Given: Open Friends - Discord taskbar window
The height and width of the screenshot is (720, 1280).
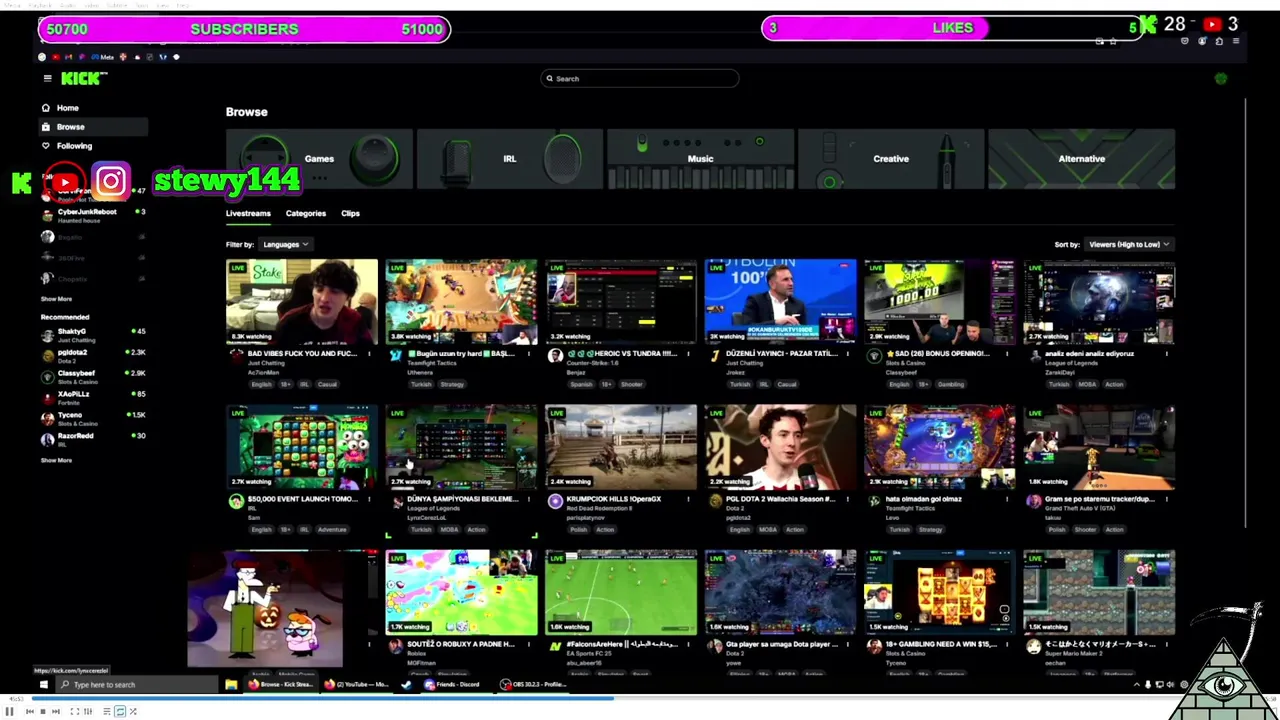Looking at the screenshot, I should [x=455, y=685].
